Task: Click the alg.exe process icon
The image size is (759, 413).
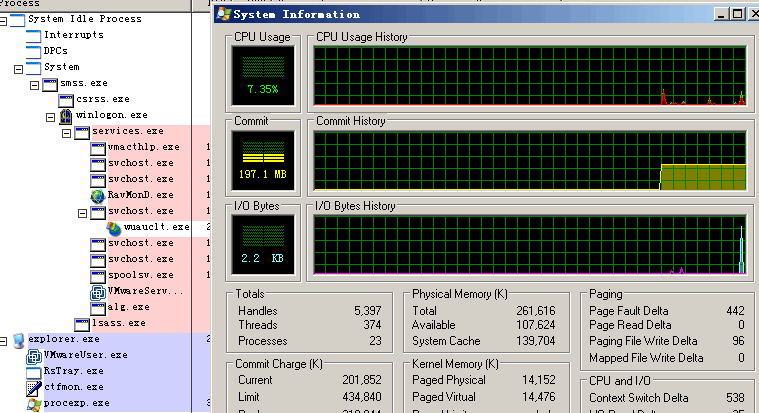Action: 97,308
